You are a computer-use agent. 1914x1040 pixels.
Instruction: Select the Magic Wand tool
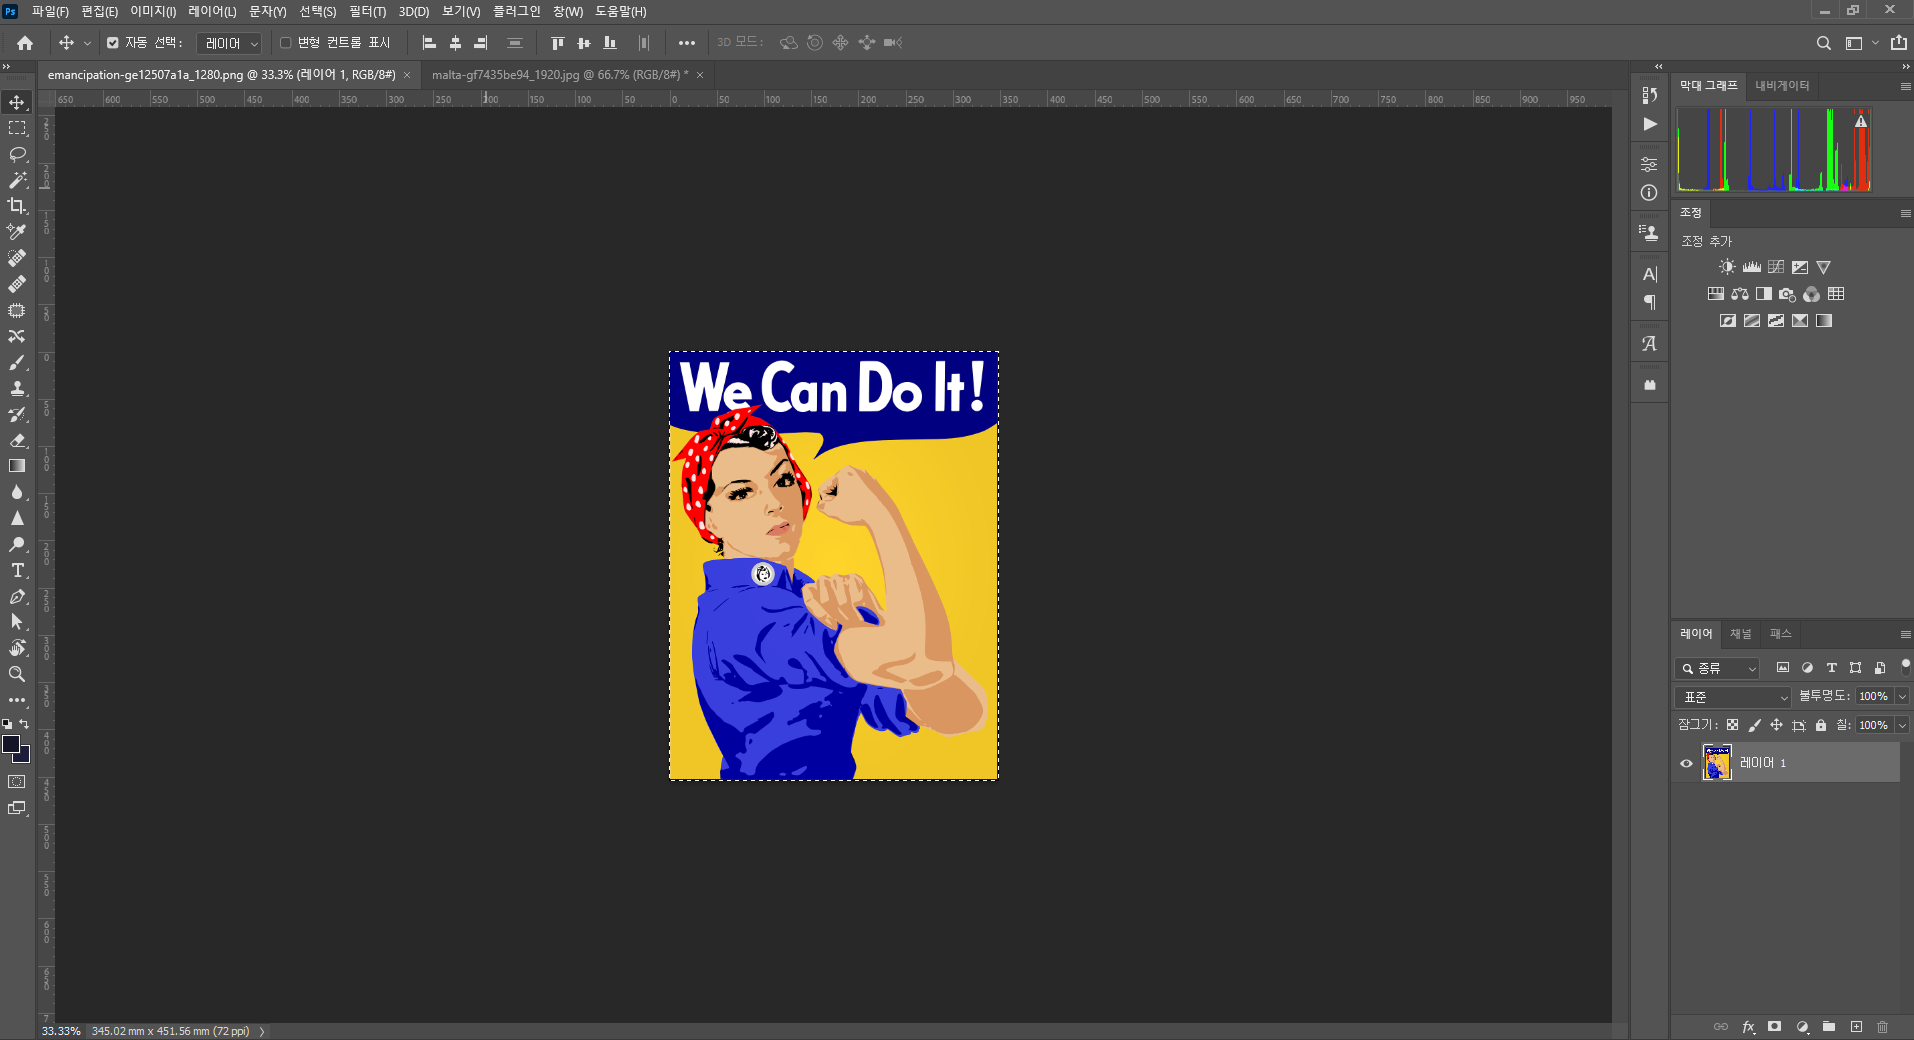click(17, 180)
